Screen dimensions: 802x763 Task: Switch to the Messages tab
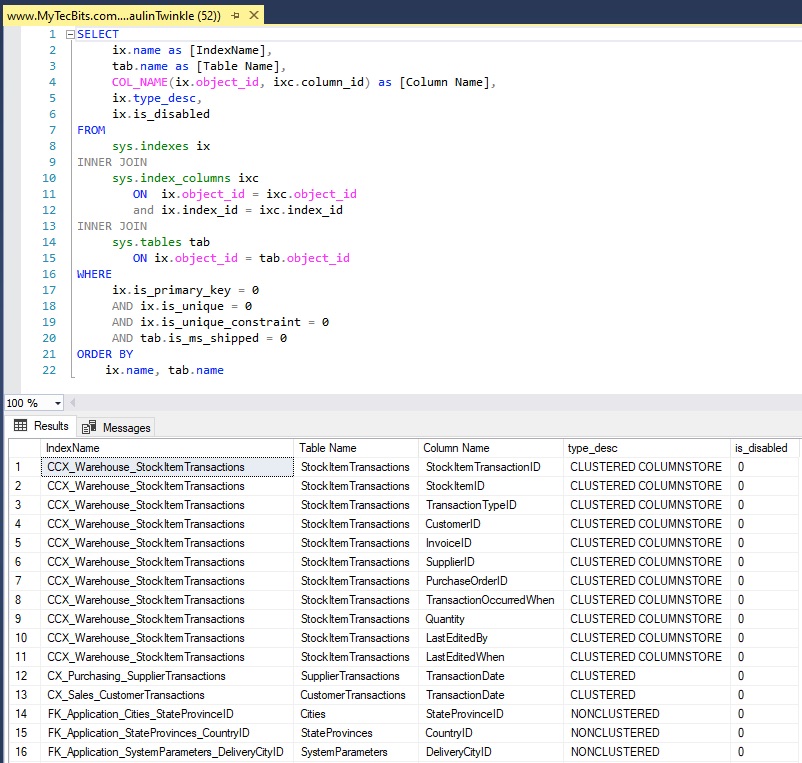click(x=125, y=427)
